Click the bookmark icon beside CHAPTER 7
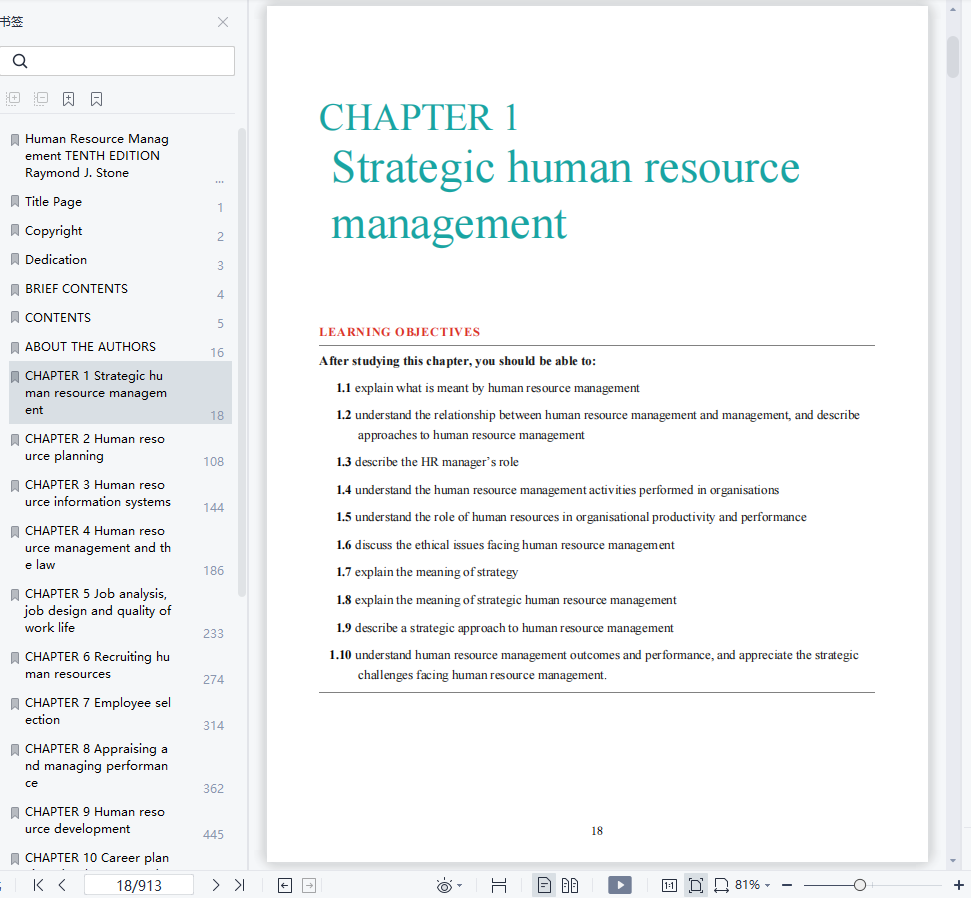 tap(15, 704)
